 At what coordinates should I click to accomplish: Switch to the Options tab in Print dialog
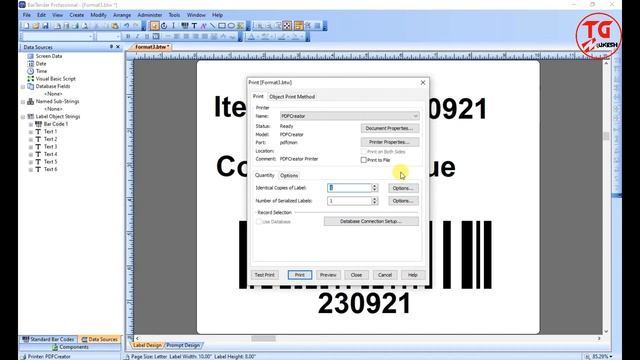pos(289,176)
